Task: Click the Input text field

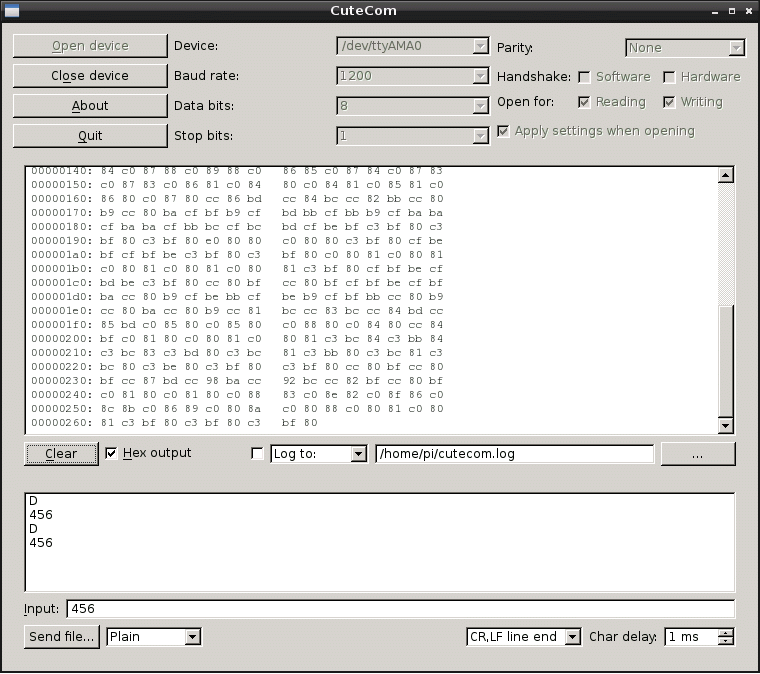Action: click(401, 609)
